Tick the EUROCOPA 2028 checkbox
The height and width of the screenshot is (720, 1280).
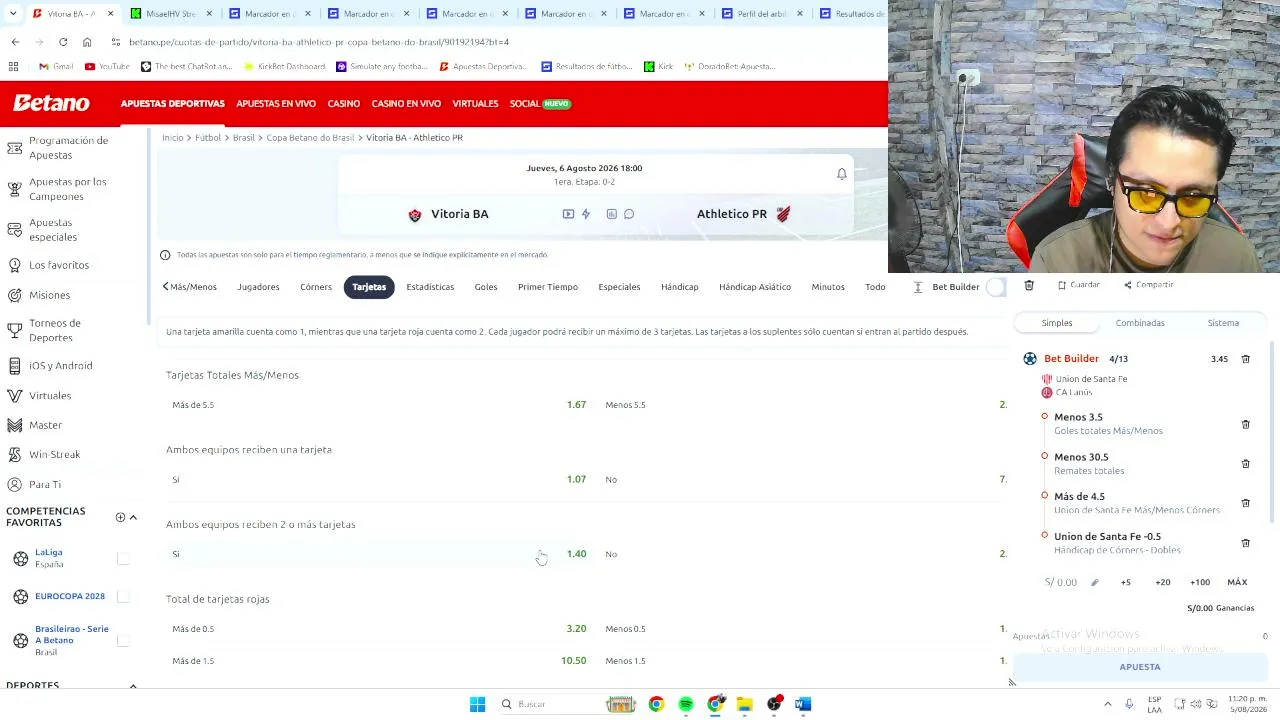pos(123,596)
